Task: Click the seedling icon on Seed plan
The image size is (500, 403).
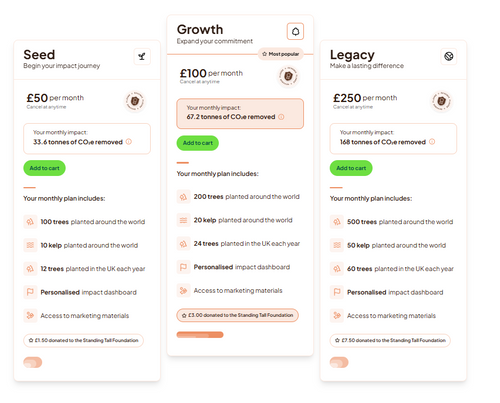Action: tap(142, 56)
